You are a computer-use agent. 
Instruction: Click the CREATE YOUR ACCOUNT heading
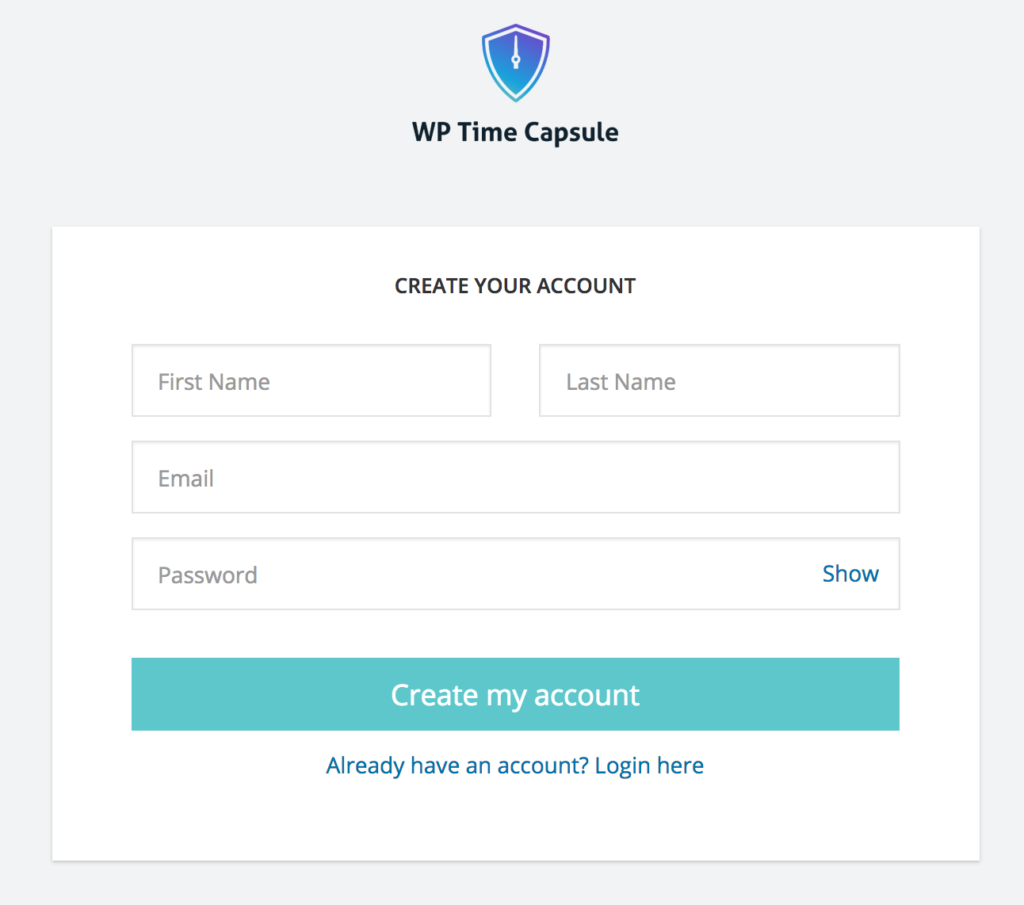[x=515, y=286]
